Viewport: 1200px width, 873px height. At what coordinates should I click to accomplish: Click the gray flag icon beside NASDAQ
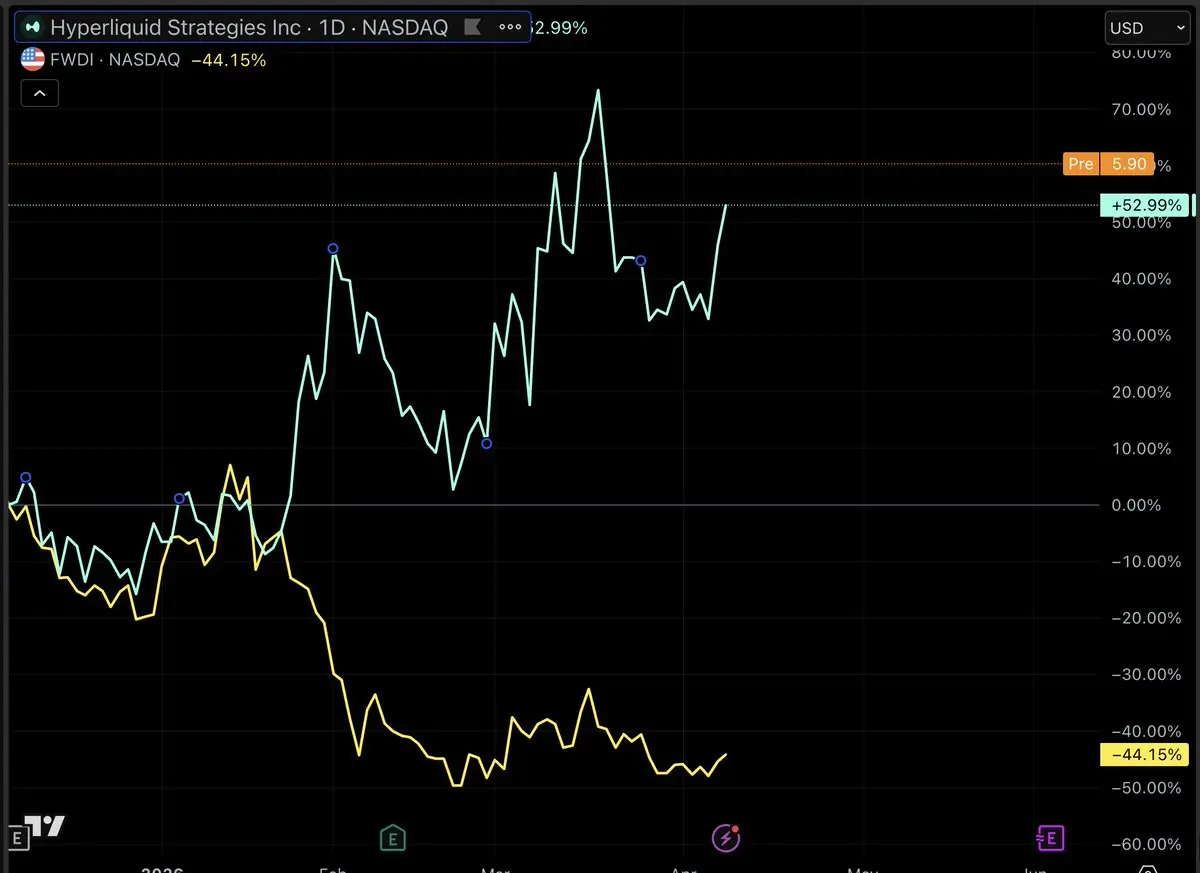(x=473, y=28)
